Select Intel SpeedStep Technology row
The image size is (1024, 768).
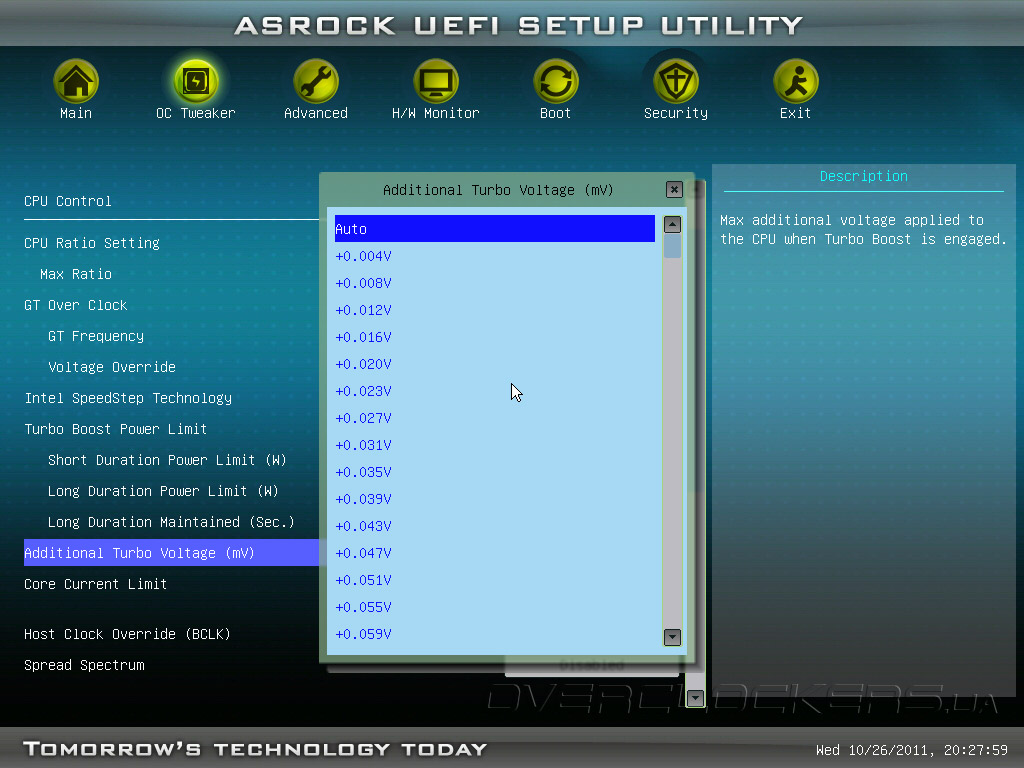[128, 398]
